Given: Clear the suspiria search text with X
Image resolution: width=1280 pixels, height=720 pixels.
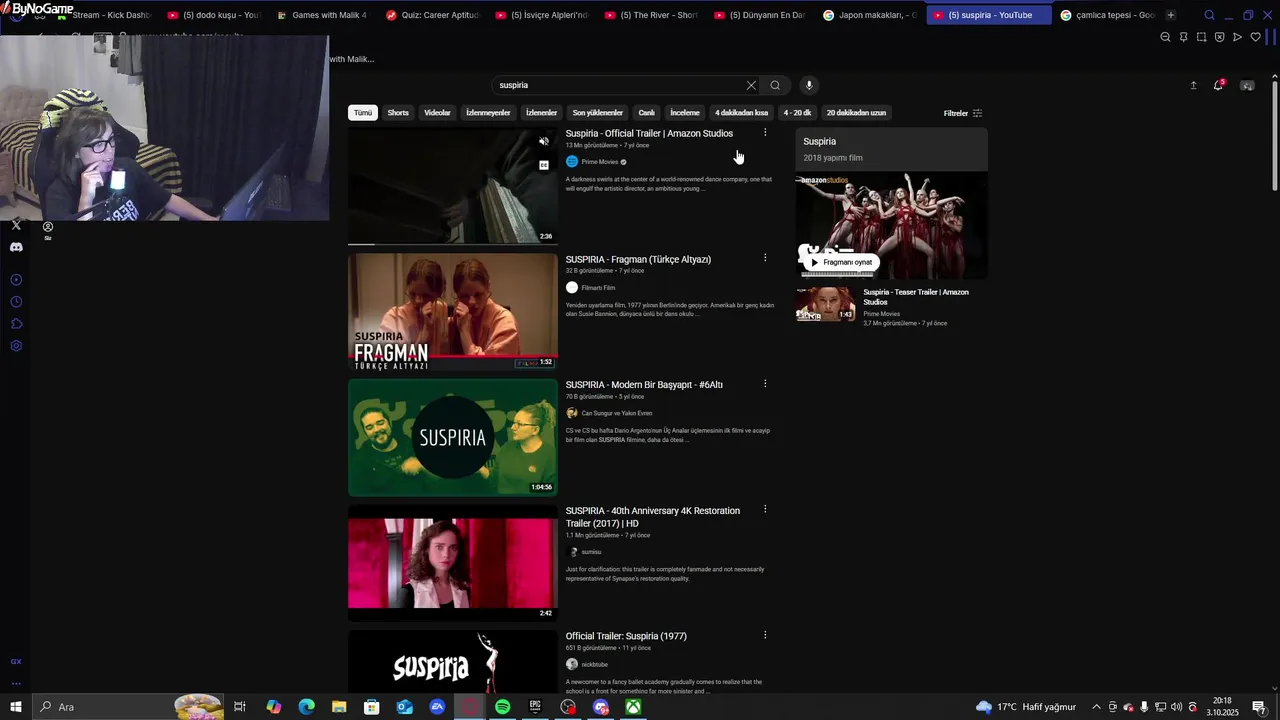Looking at the screenshot, I should pos(751,85).
